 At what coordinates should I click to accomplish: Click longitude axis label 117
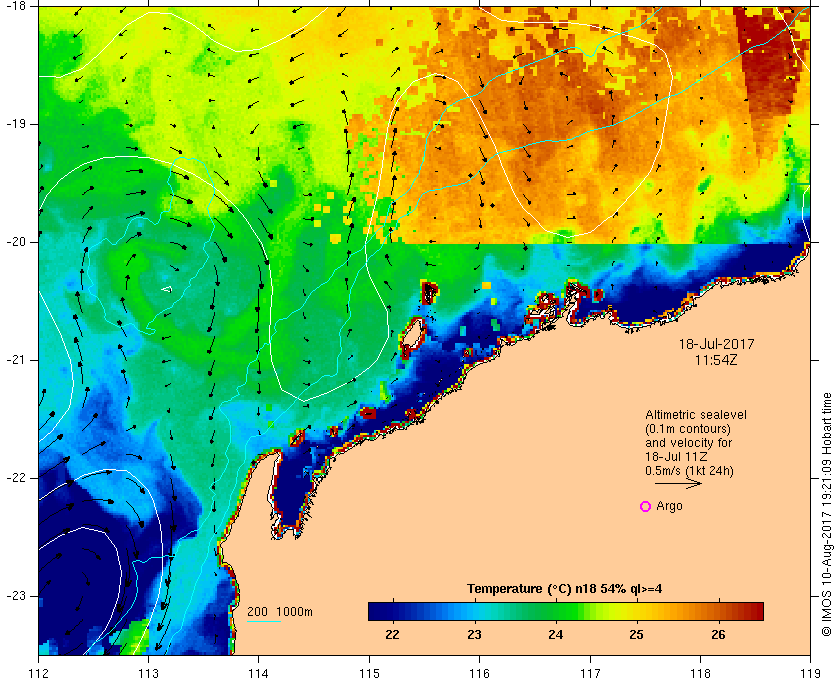[x=590, y=672]
